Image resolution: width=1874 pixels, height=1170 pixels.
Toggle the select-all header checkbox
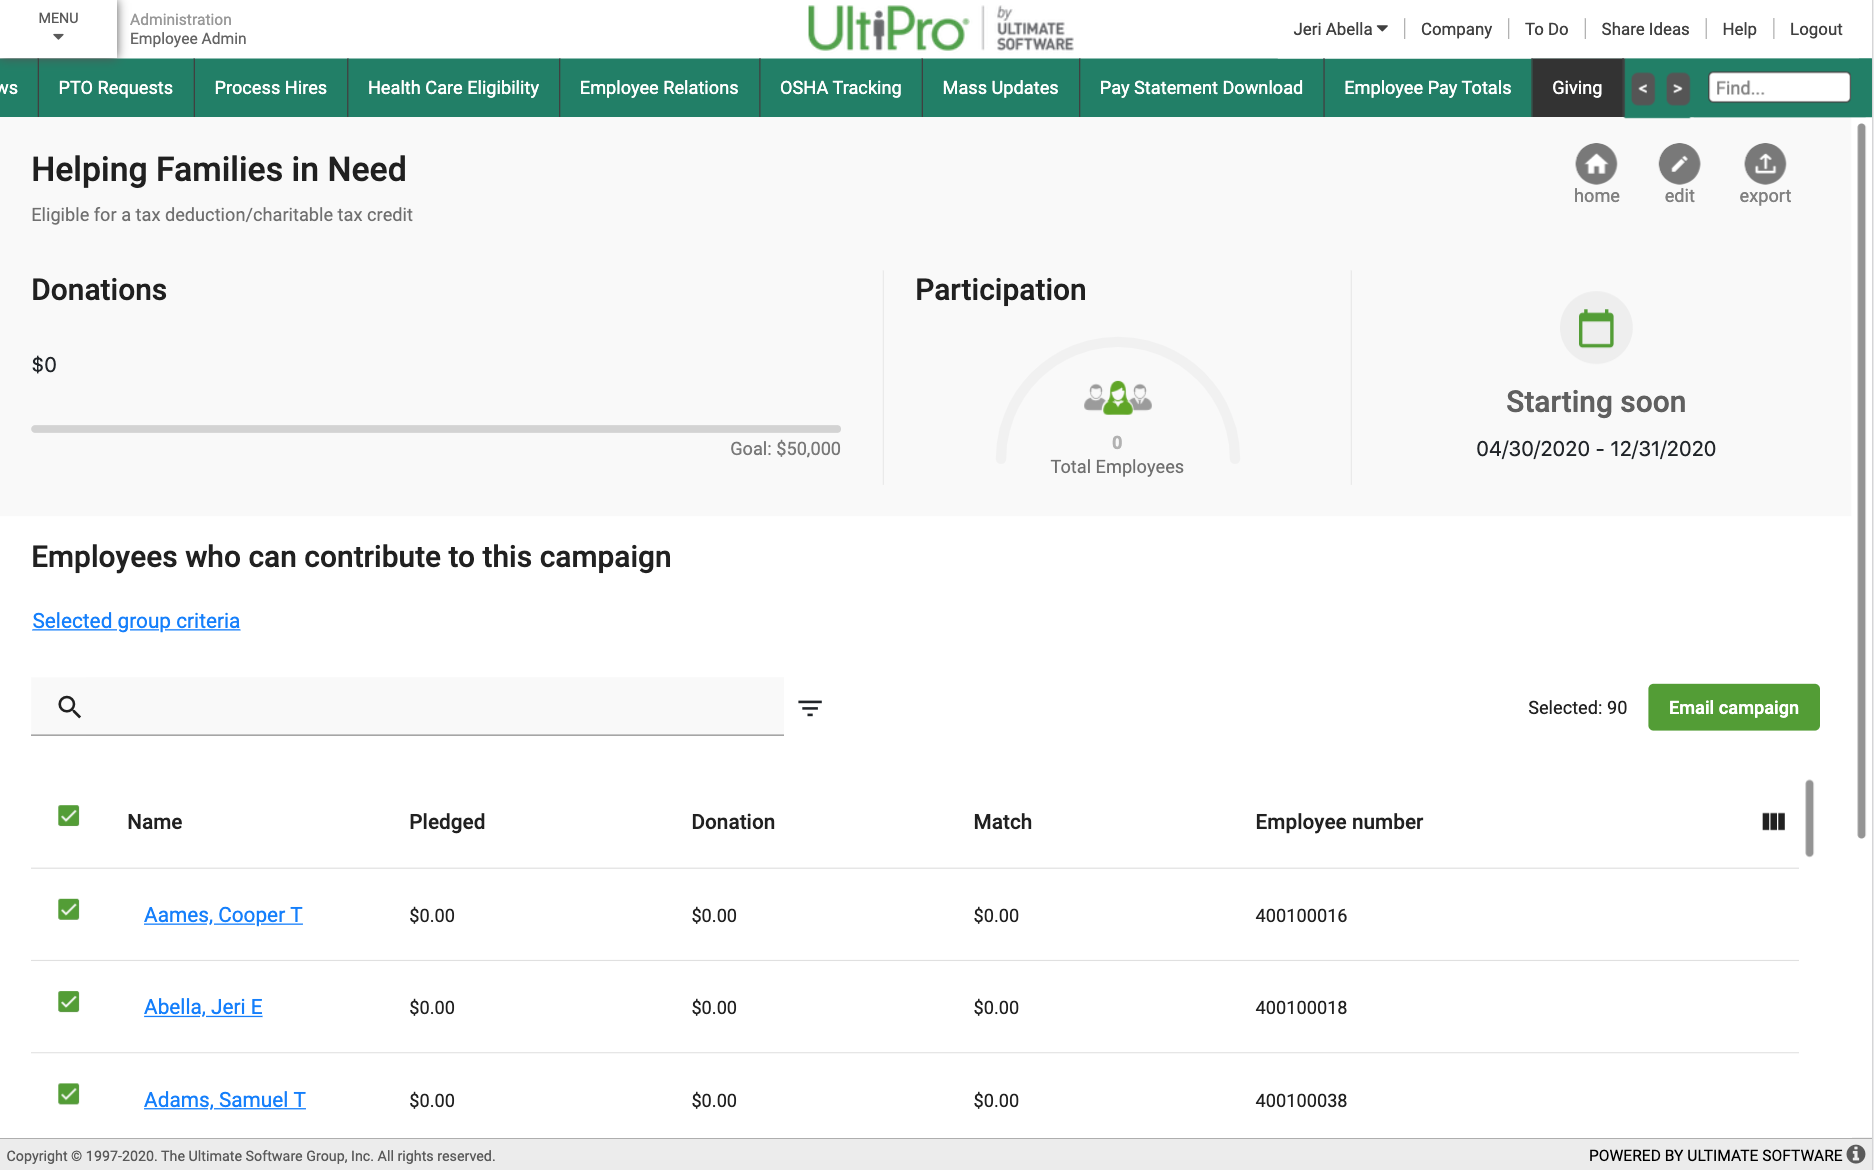tap(69, 816)
